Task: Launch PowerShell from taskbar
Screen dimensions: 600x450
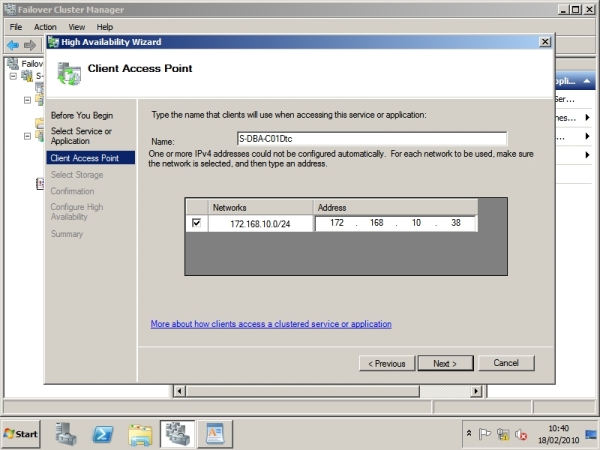Action: 103,434
